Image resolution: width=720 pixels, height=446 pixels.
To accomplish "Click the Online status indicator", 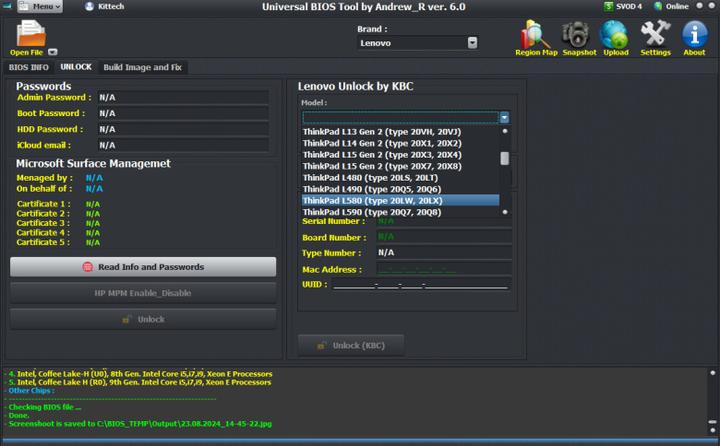I will pos(672,6).
